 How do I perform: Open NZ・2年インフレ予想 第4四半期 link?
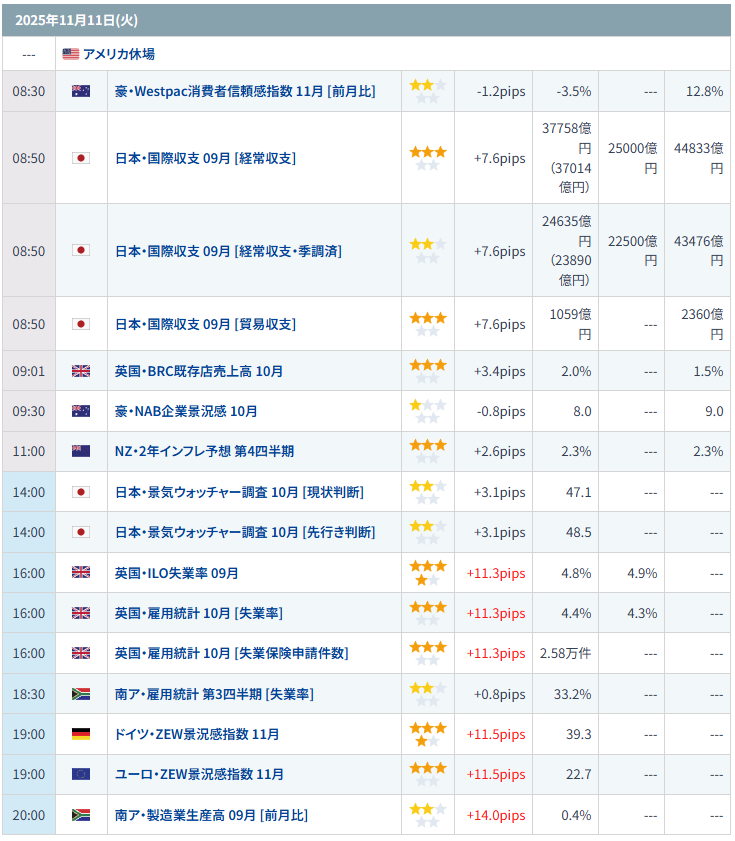pos(204,451)
